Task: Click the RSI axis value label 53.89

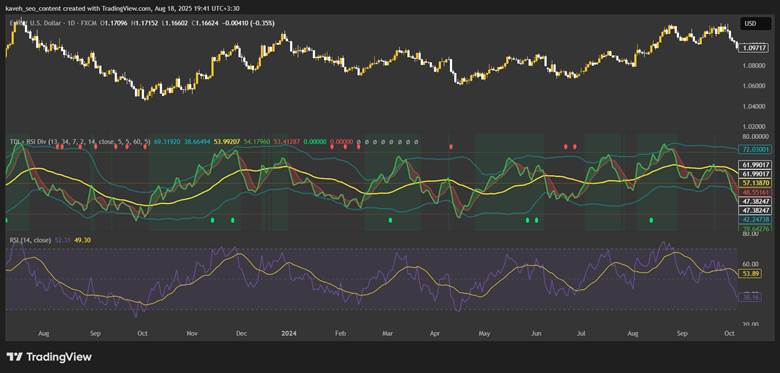Action: [749, 274]
